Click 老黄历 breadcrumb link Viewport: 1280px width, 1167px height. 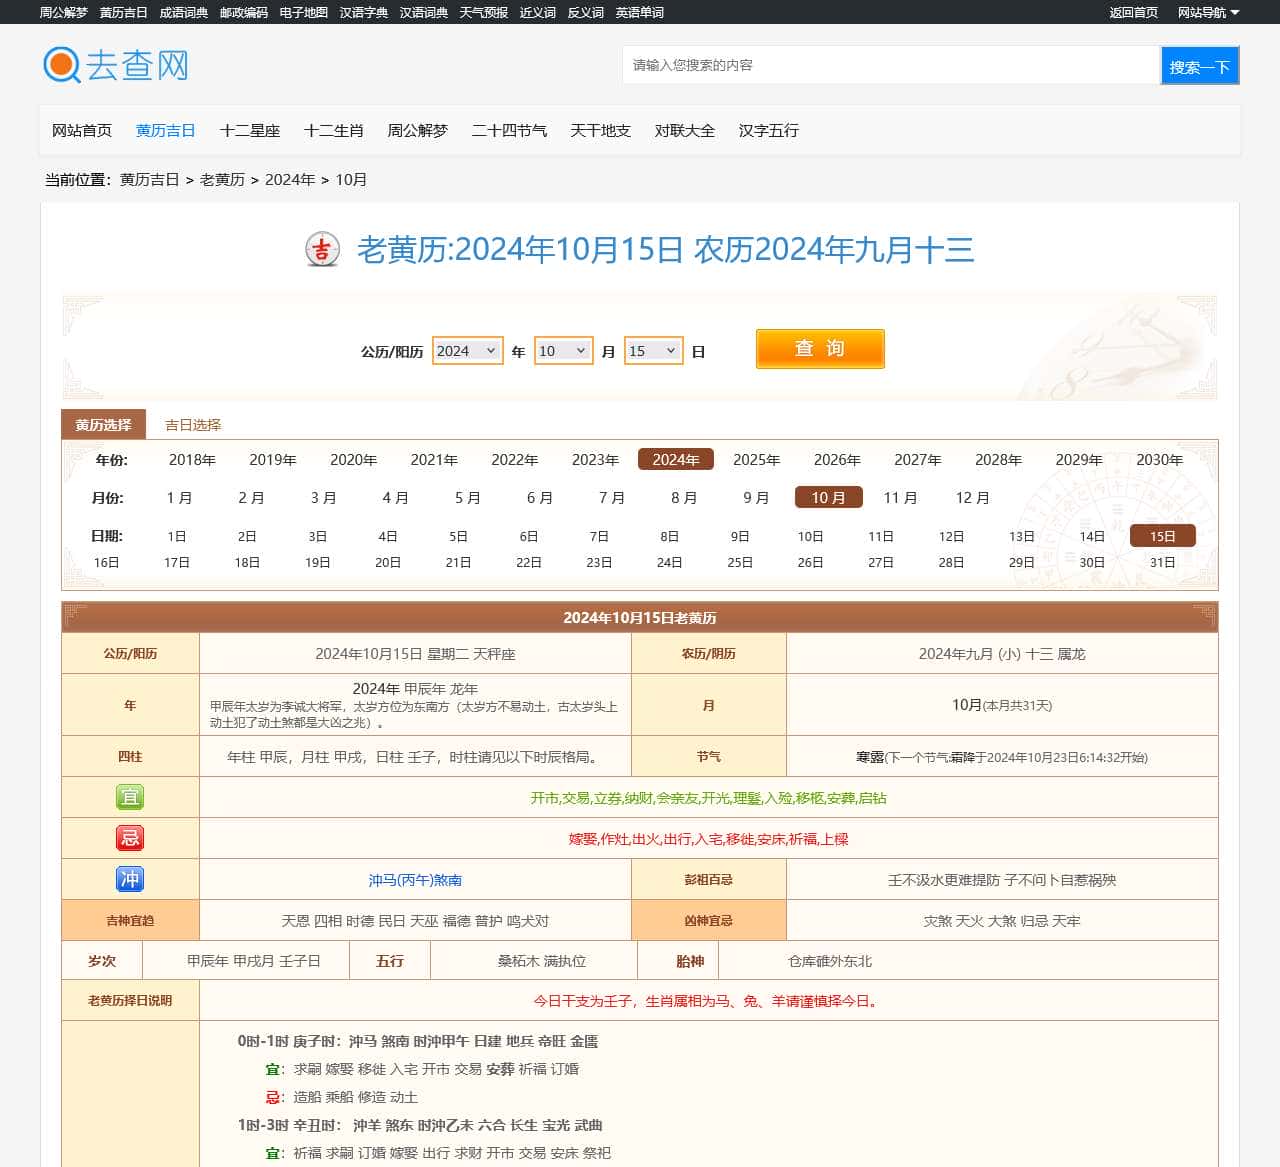point(222,179)
